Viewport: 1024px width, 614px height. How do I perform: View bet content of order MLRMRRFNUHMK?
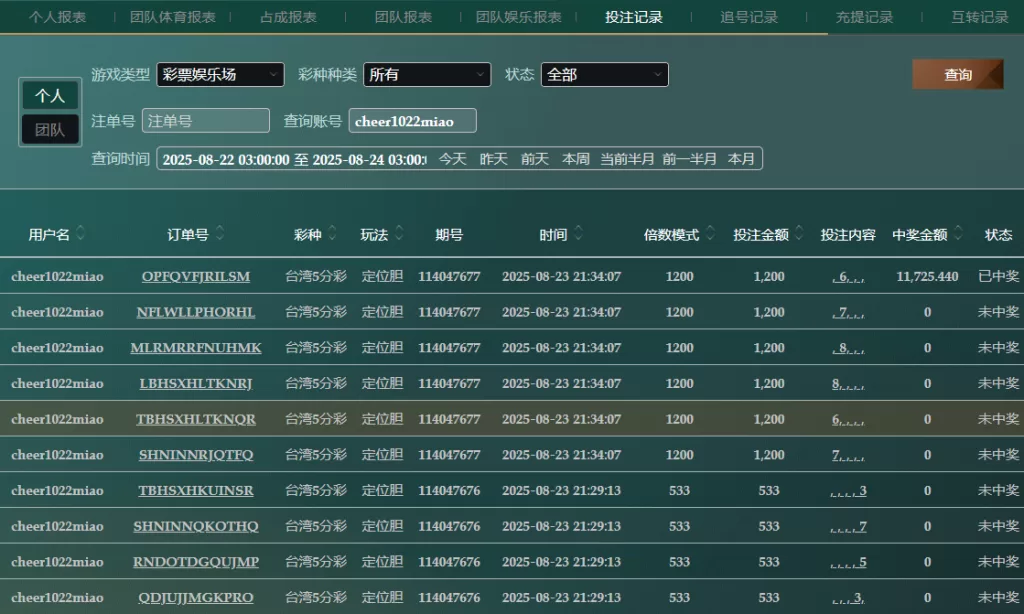(x=848, y=348)
